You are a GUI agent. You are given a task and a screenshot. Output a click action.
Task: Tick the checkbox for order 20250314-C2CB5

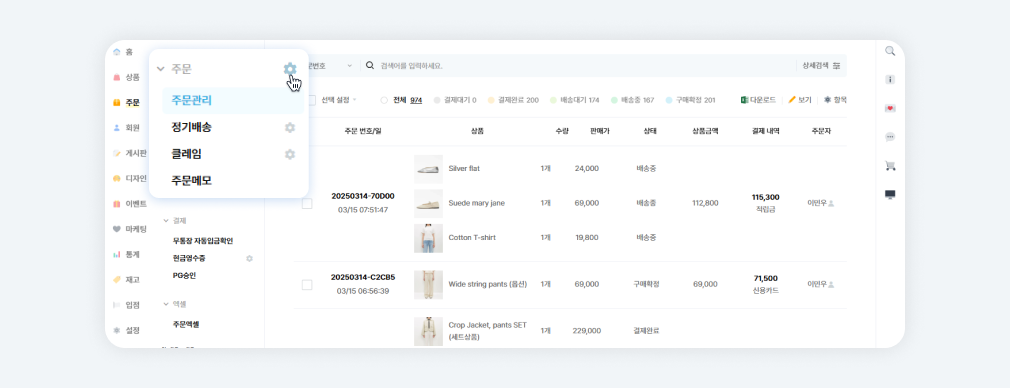[307, 285]
